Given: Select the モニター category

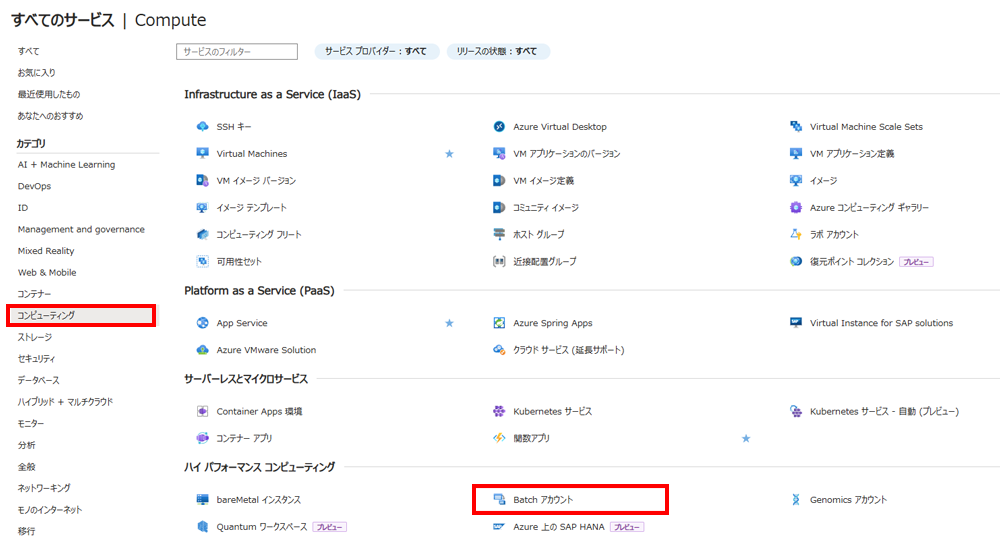Looking at the screenshot, I should 31,424.
